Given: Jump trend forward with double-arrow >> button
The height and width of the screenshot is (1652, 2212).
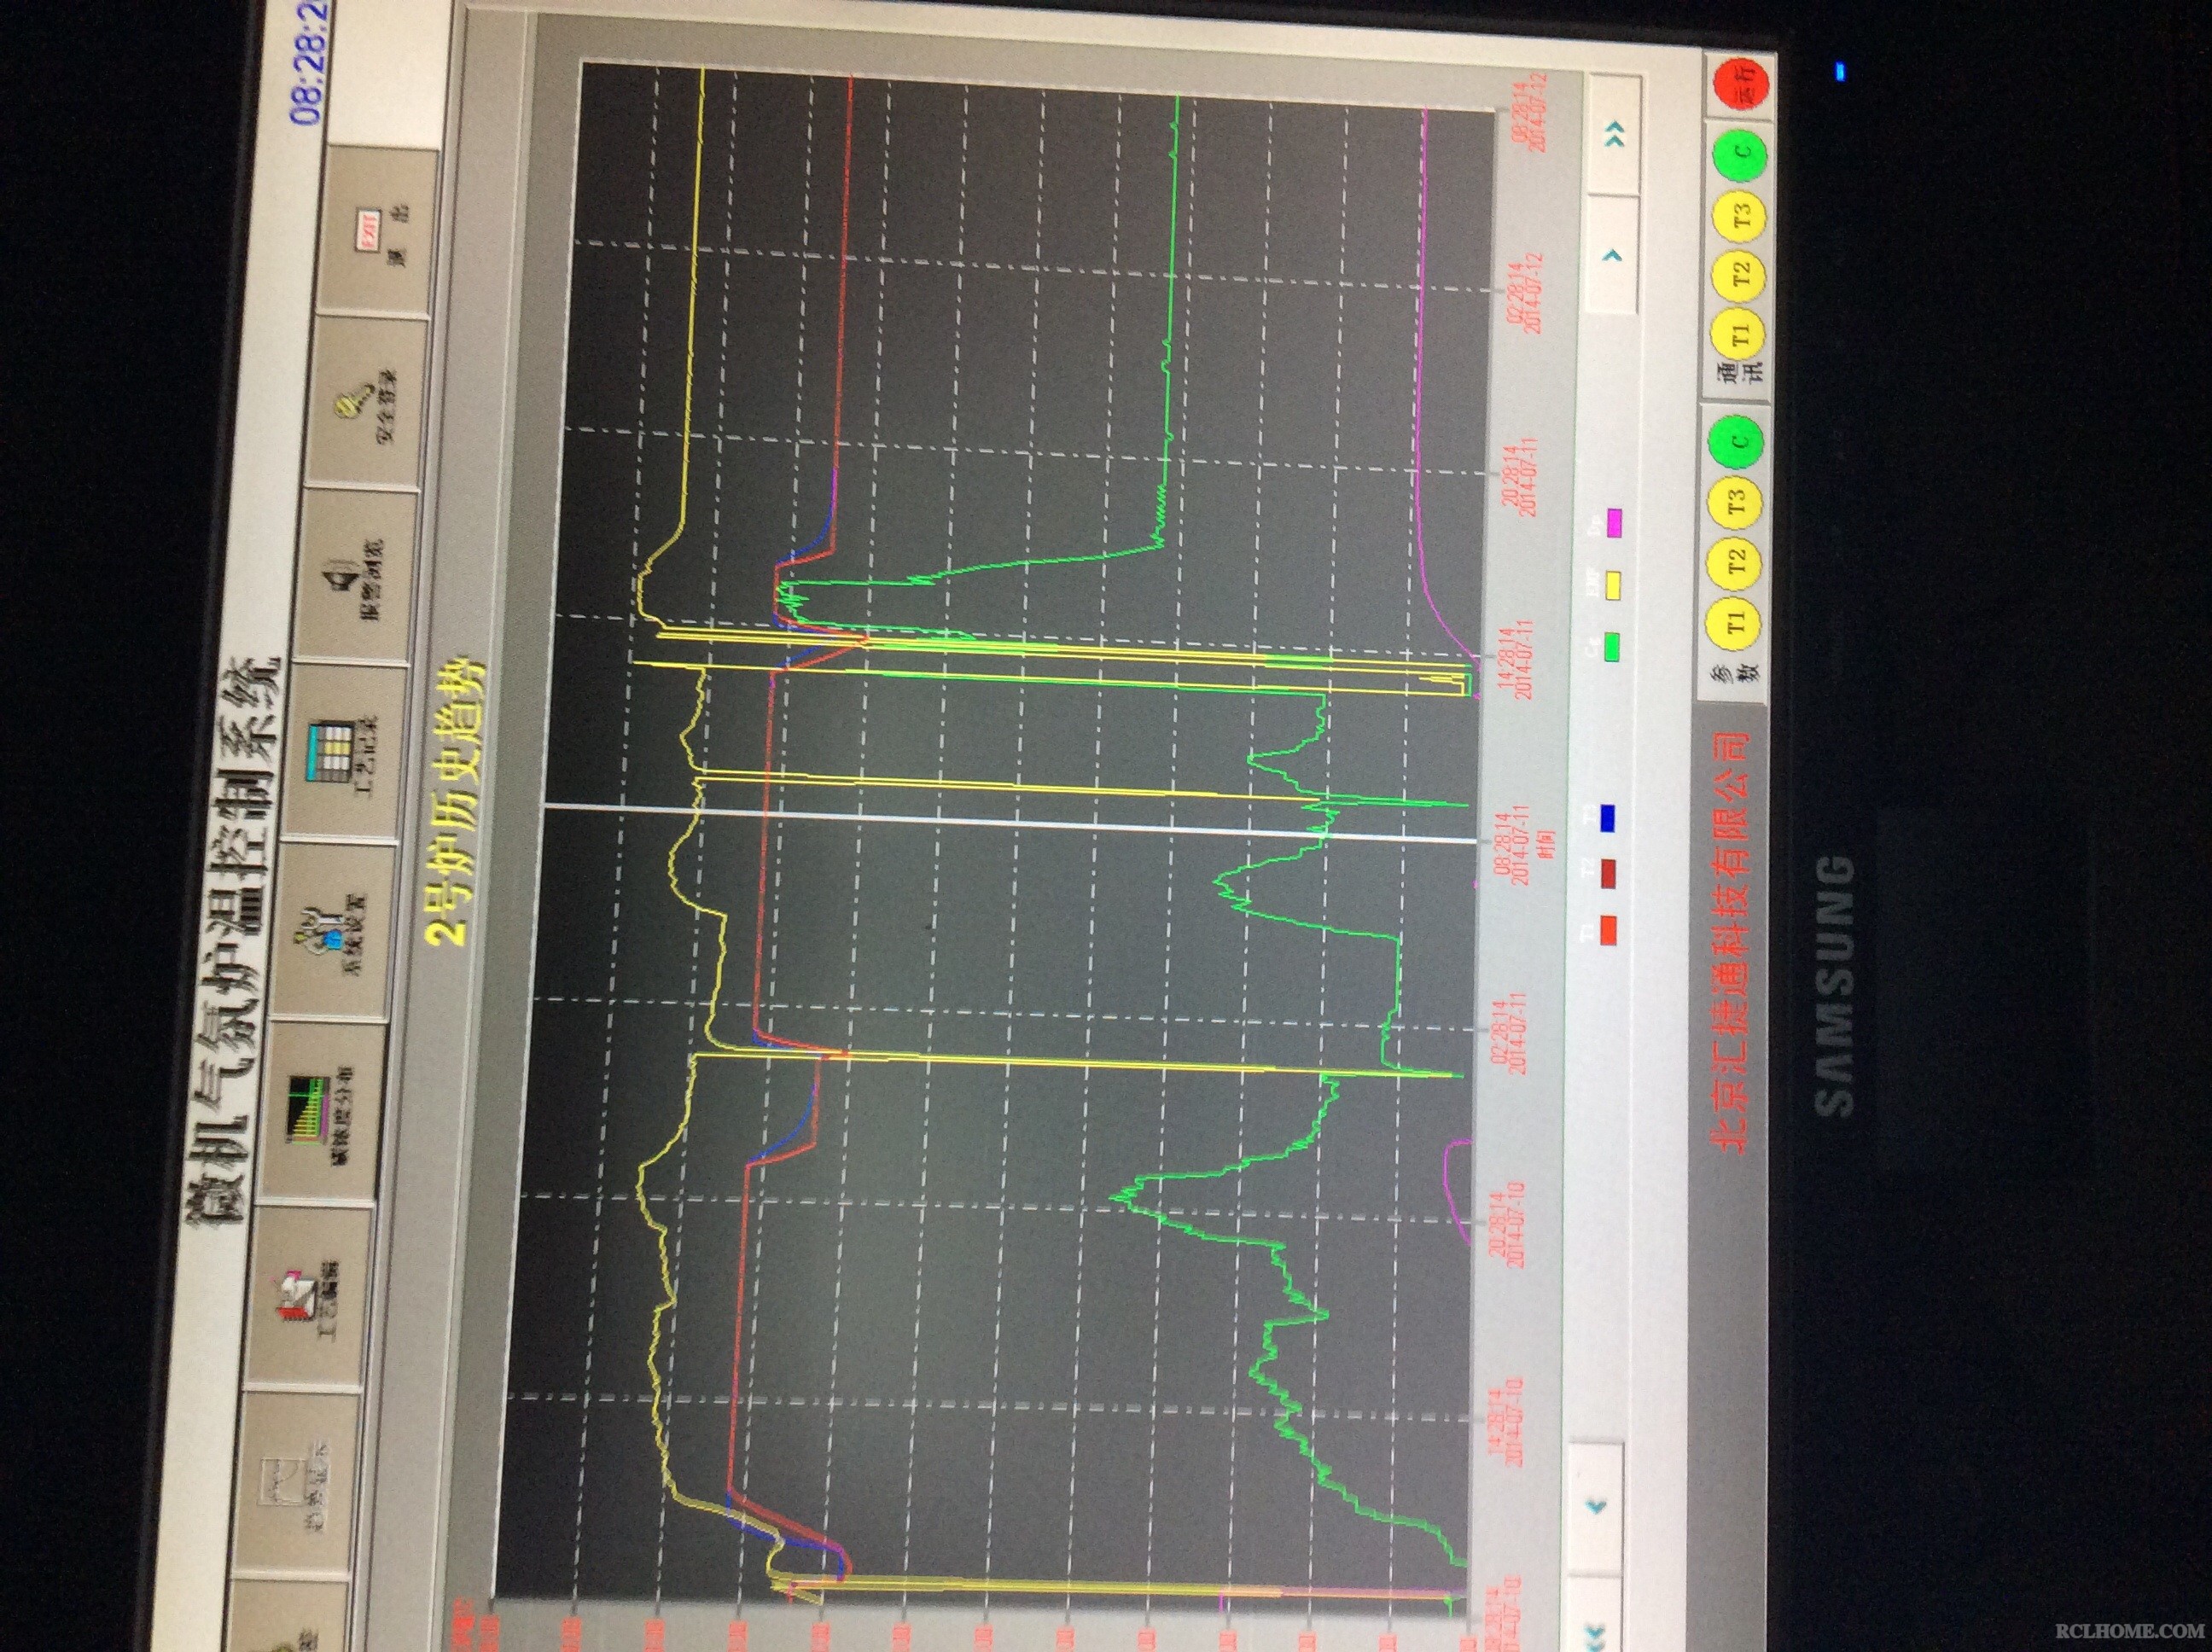Looking at the screenshot, I should [1613, 135].
